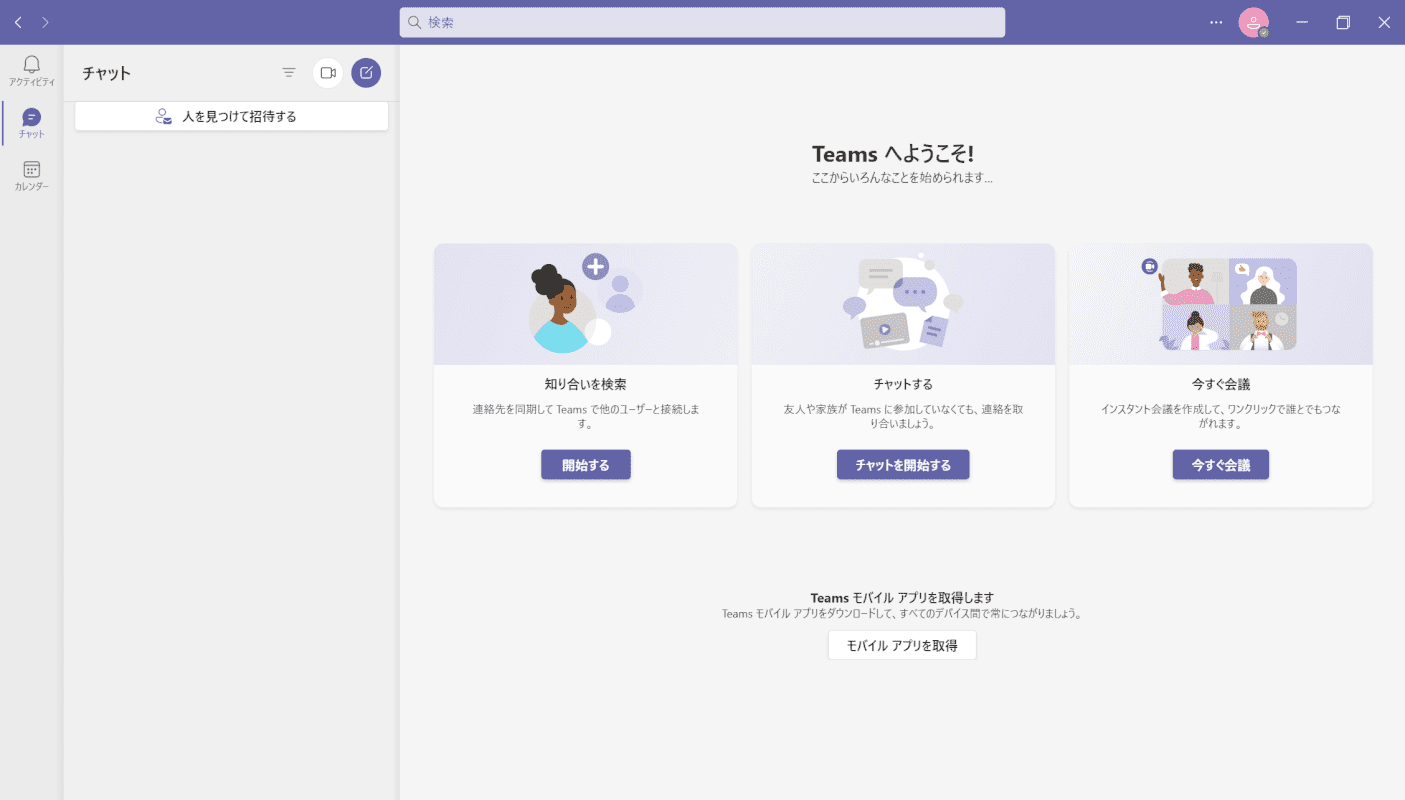1405x800 pixels.
Task: Click the new chat compose icon
Action: coord(366,73)
